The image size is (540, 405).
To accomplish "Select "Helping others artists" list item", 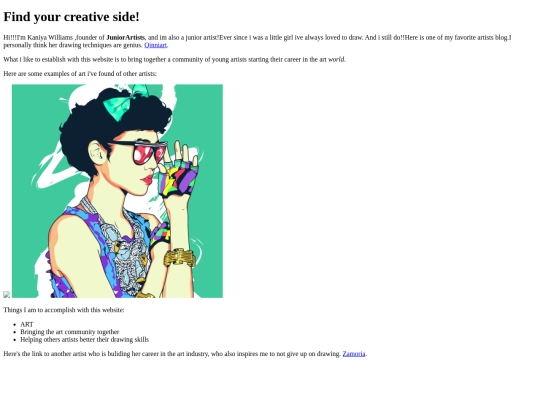I will [x=84, y=340].
